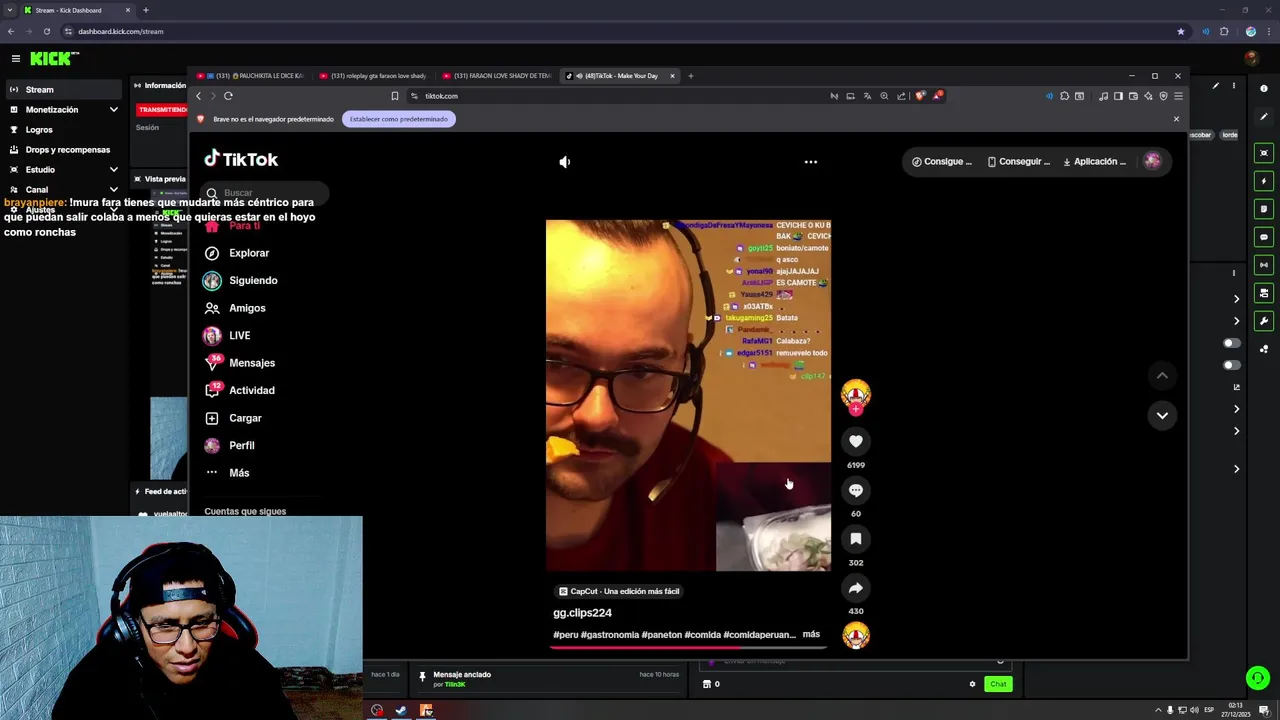
Task: Click 'Aplicación ...' download button on TikTok
Action: coord(1094,162)
